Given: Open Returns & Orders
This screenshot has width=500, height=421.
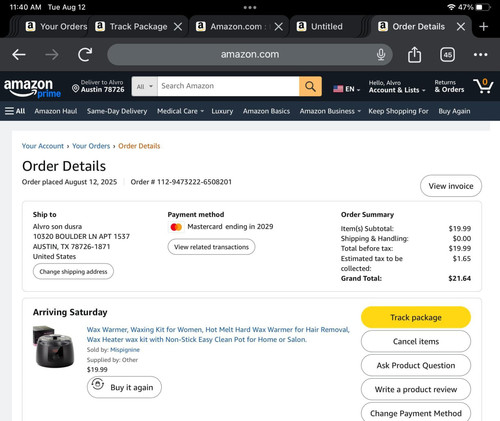Looking at the screenshot, I should [449, 86].
